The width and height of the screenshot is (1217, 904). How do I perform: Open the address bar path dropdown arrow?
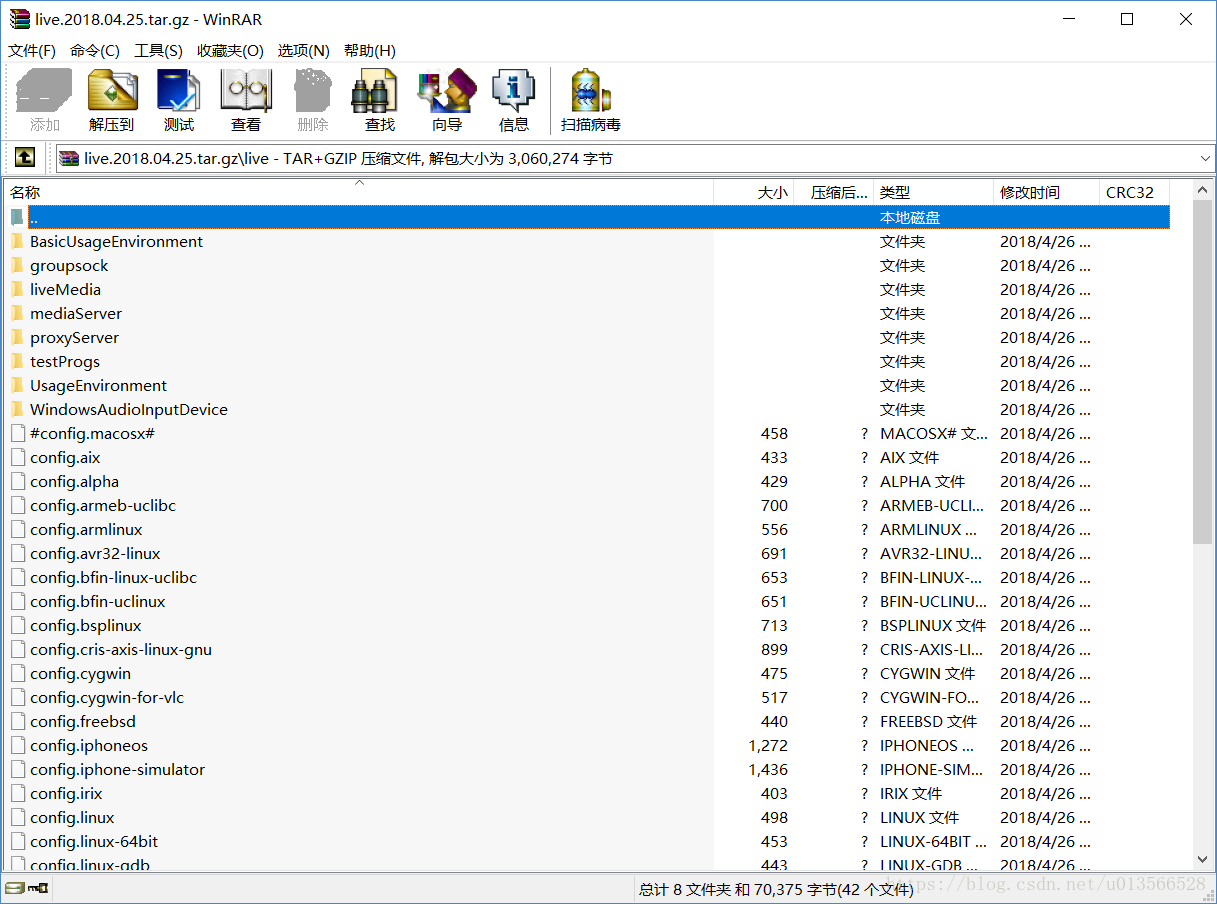[x=1205, y=158]
